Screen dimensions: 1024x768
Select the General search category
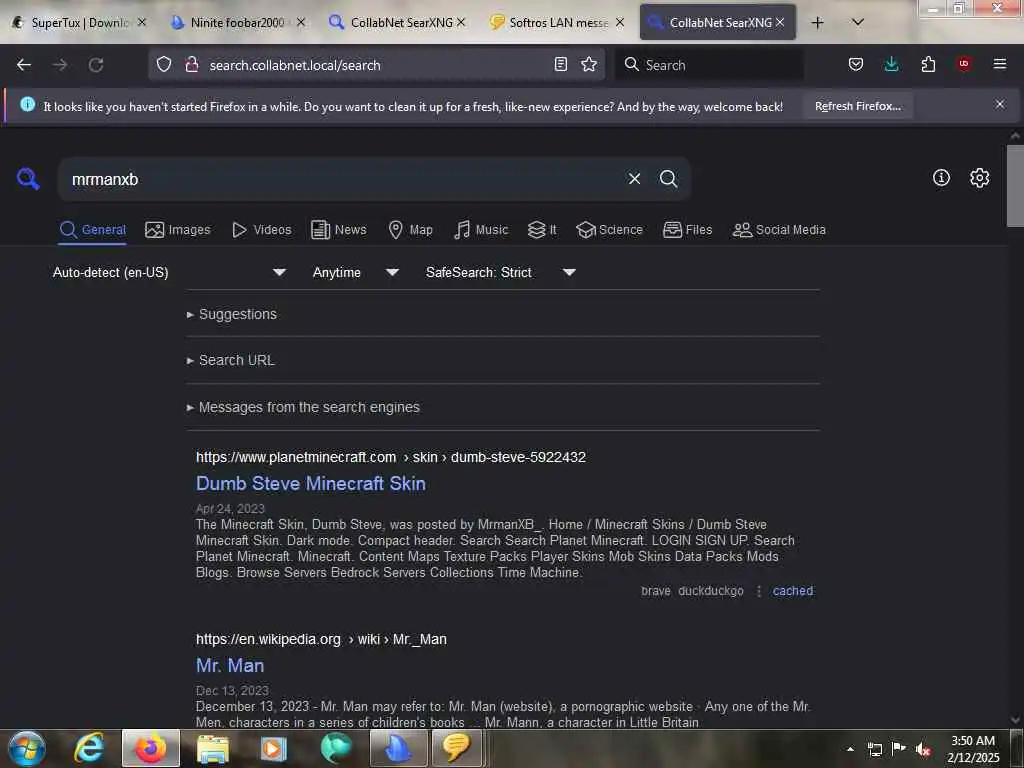pyautogui.click(x=92, y=230)
